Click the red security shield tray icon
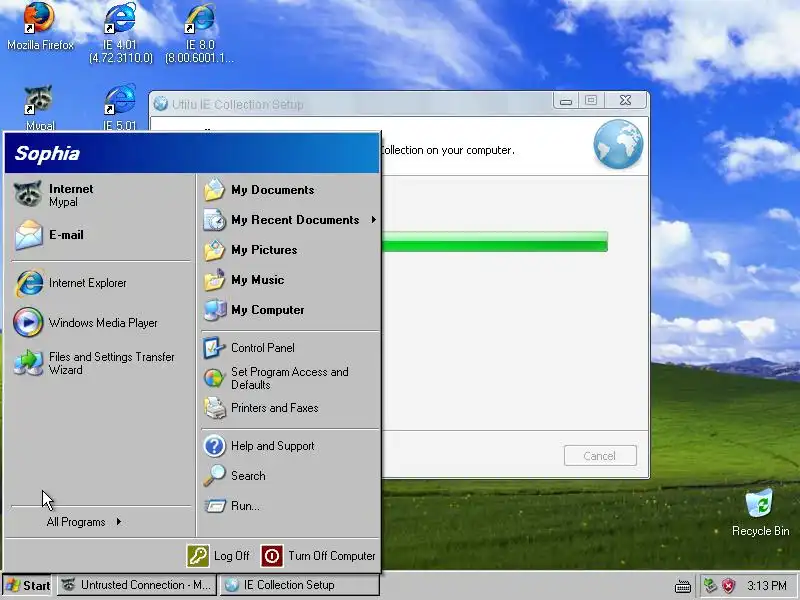 [x=729, y=585]
